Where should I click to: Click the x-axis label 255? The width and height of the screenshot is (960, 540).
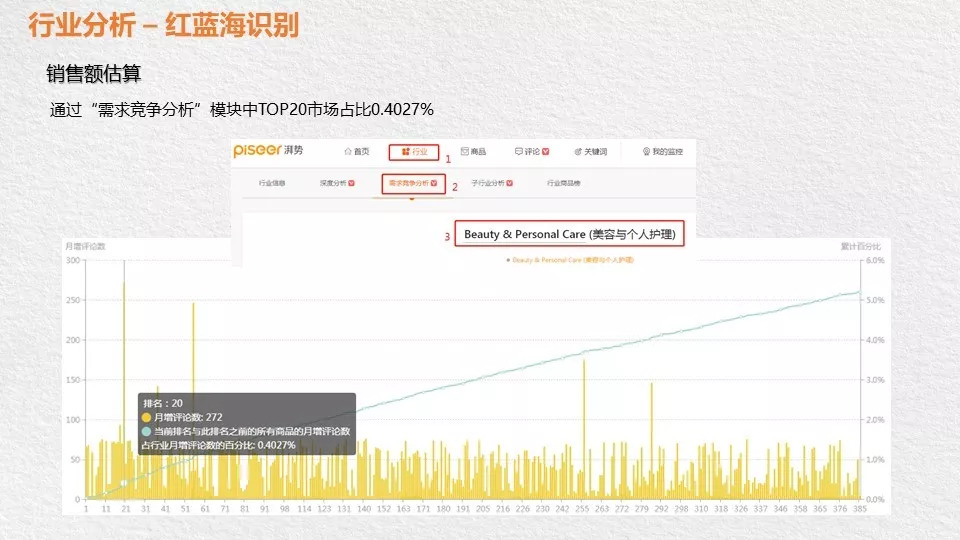click(582, 509)
